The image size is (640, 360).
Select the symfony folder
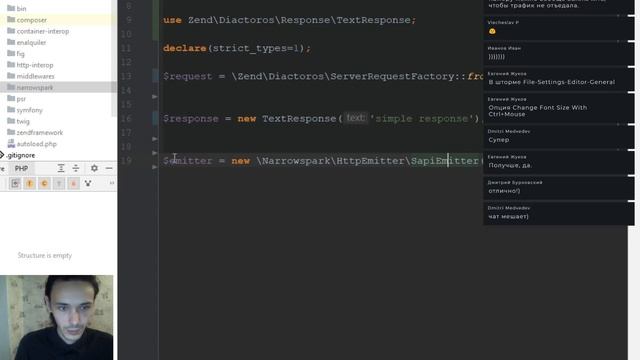(29, 110)
